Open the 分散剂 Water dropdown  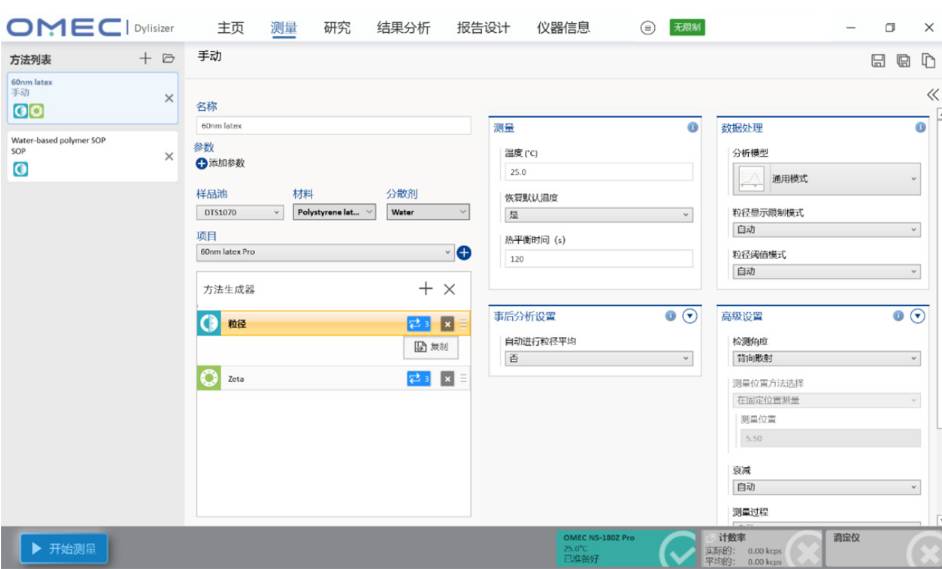(x=428, y=212)
